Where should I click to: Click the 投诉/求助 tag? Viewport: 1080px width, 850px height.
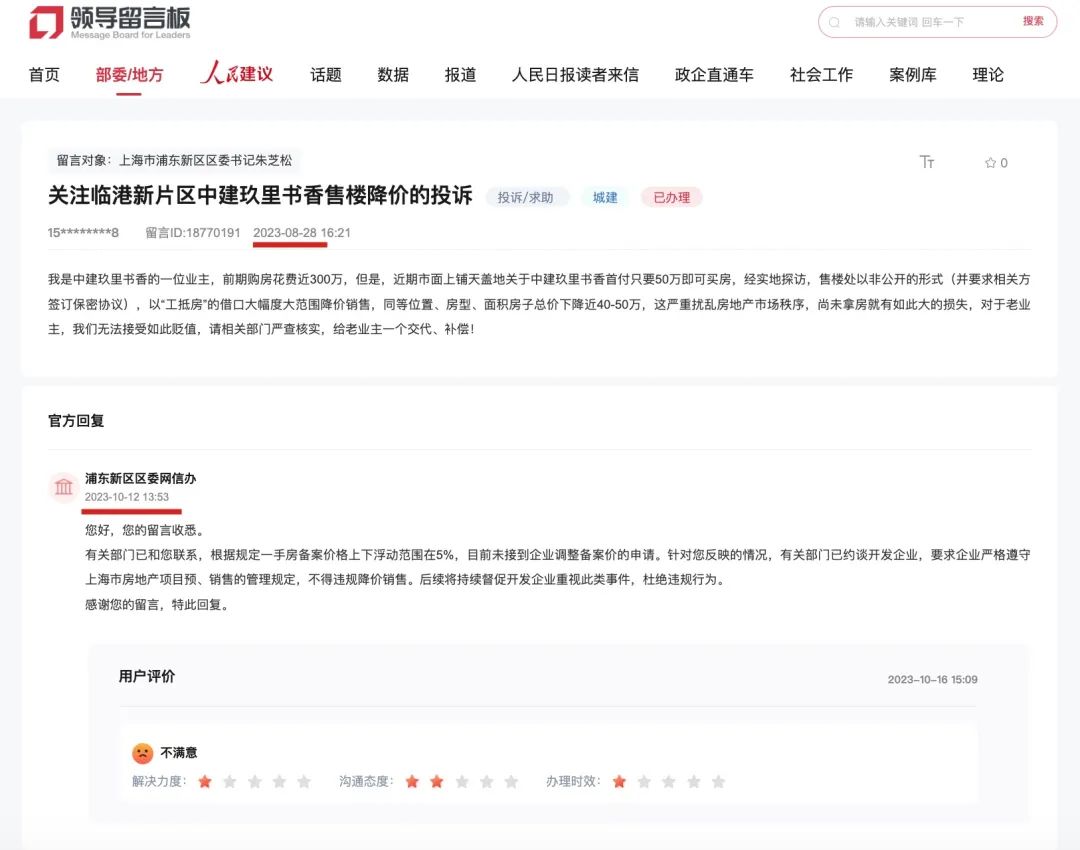(x=526, y=198)
